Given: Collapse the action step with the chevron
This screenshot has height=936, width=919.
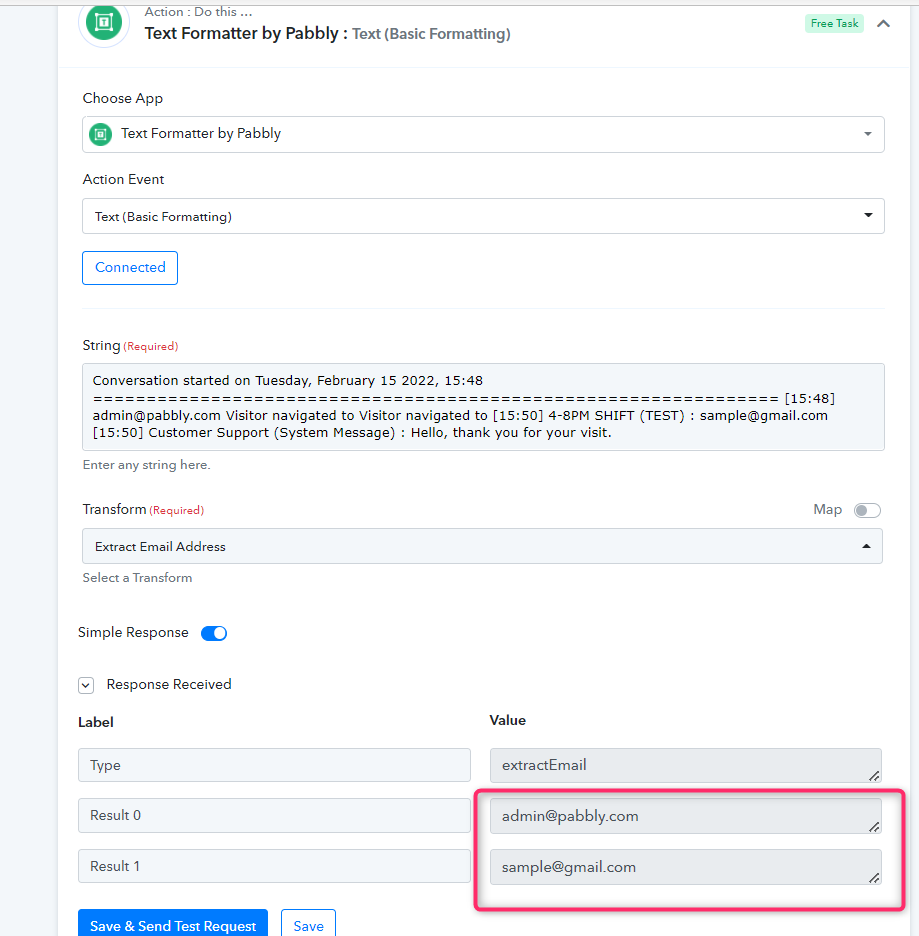Looking at the screenshot, I should pyautogui.click(x=883, y=24).
